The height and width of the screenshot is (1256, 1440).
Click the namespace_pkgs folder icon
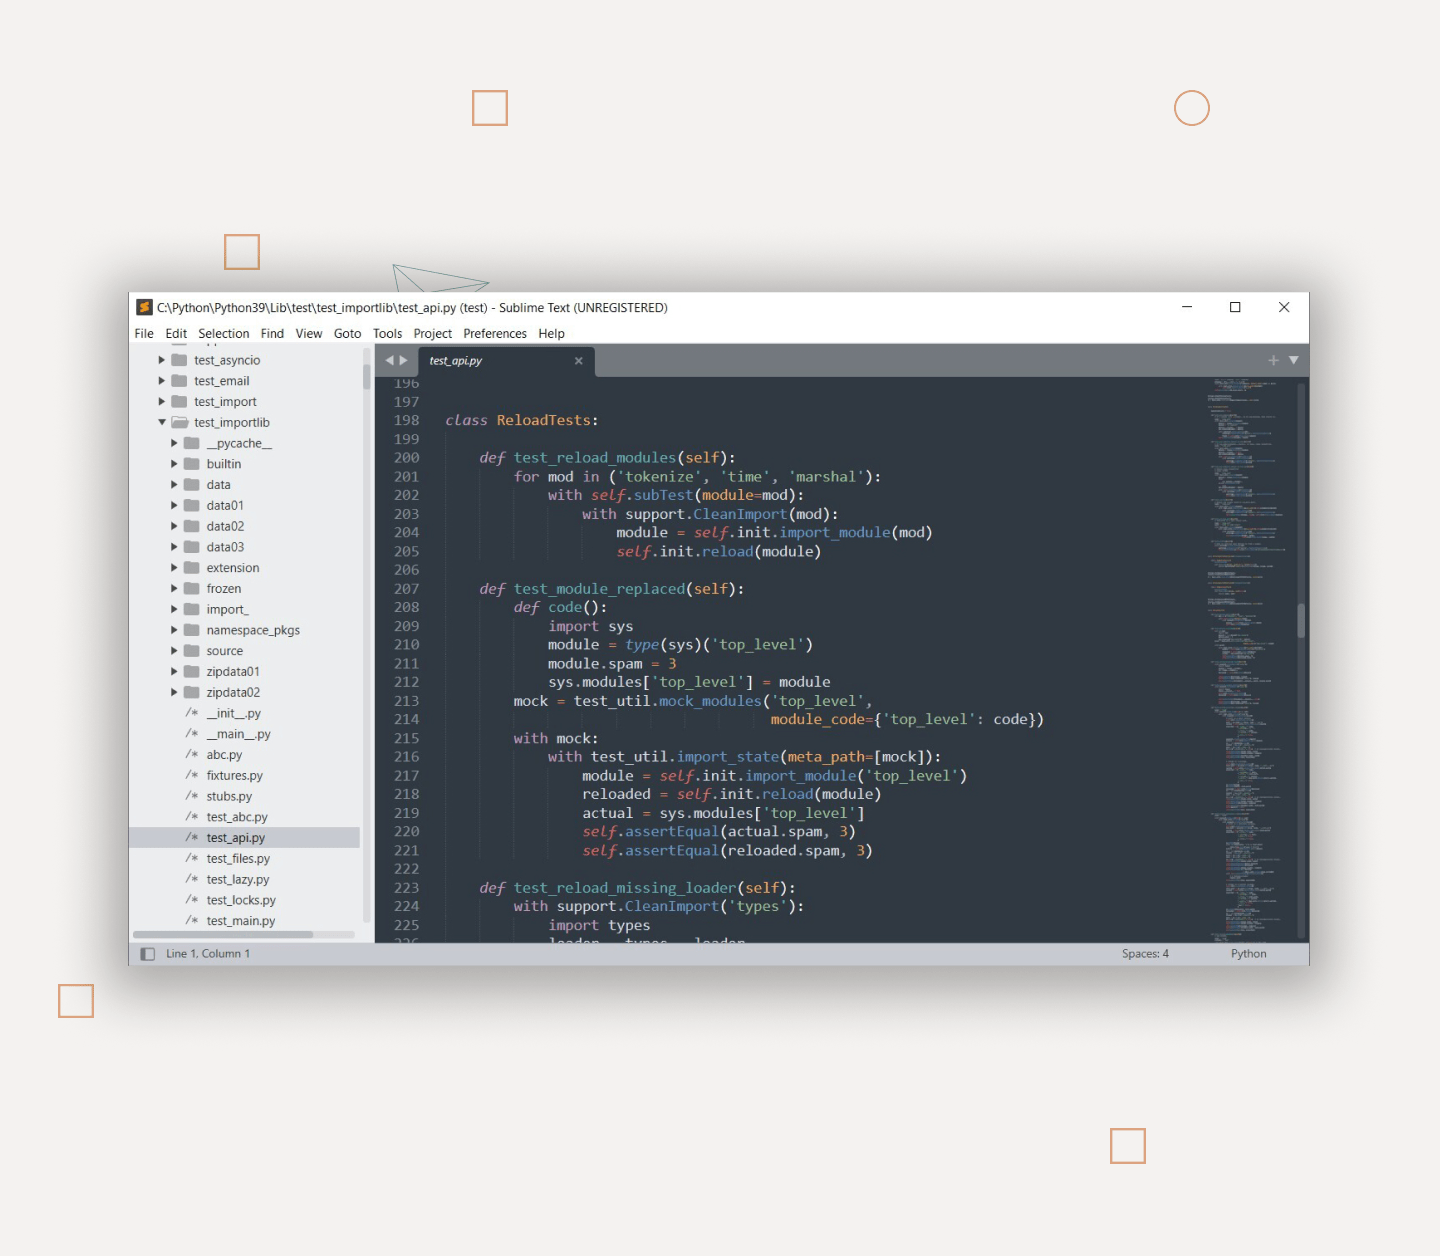click(192, 630)
